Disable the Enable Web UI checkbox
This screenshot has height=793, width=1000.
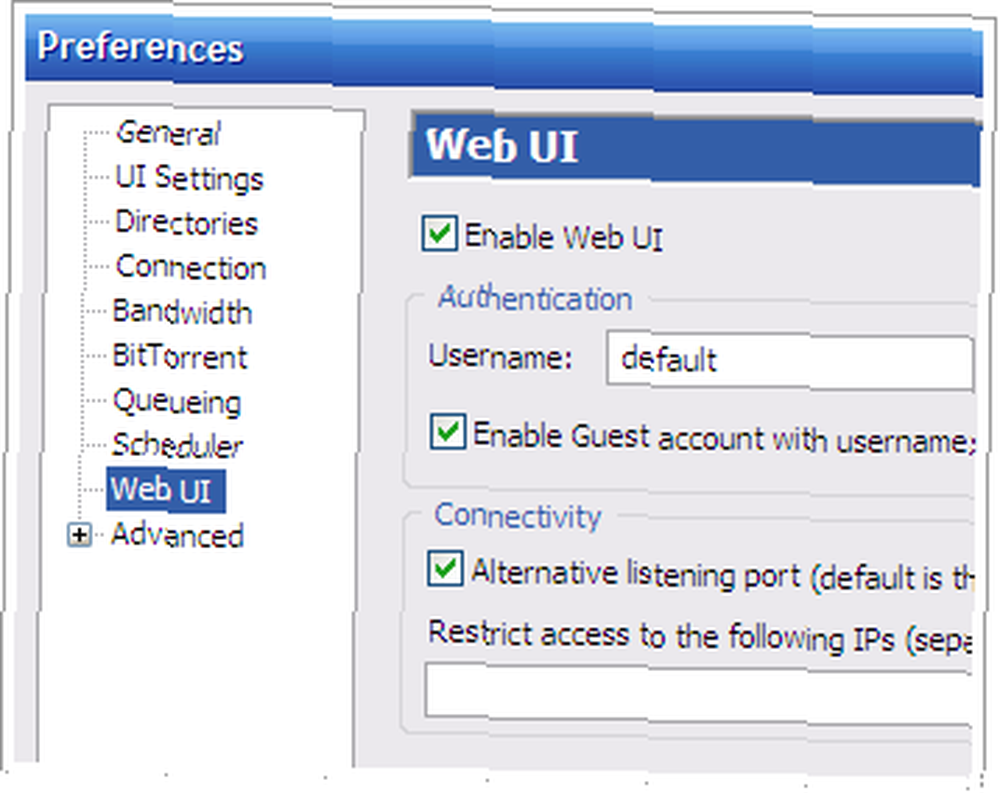point(439,233)
